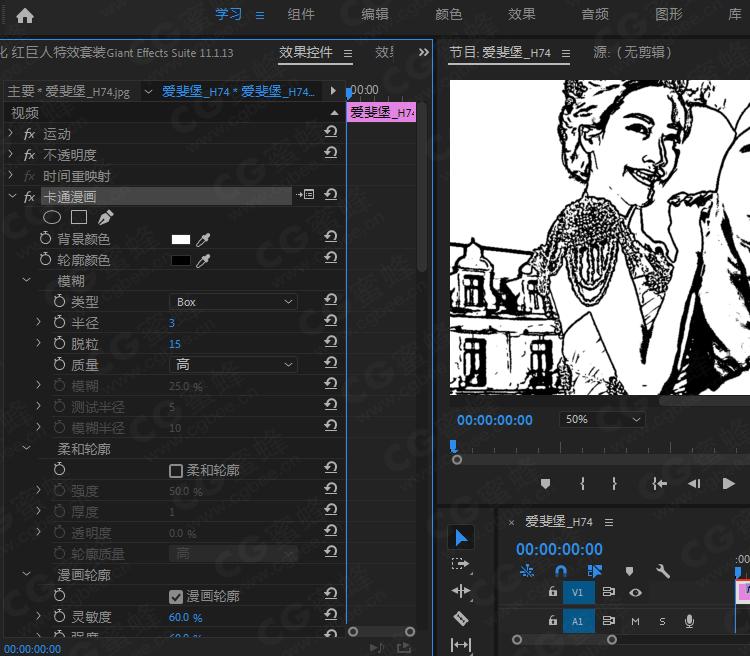
Task: Toggle the fx switch for 运动
Action: (29, 134)
